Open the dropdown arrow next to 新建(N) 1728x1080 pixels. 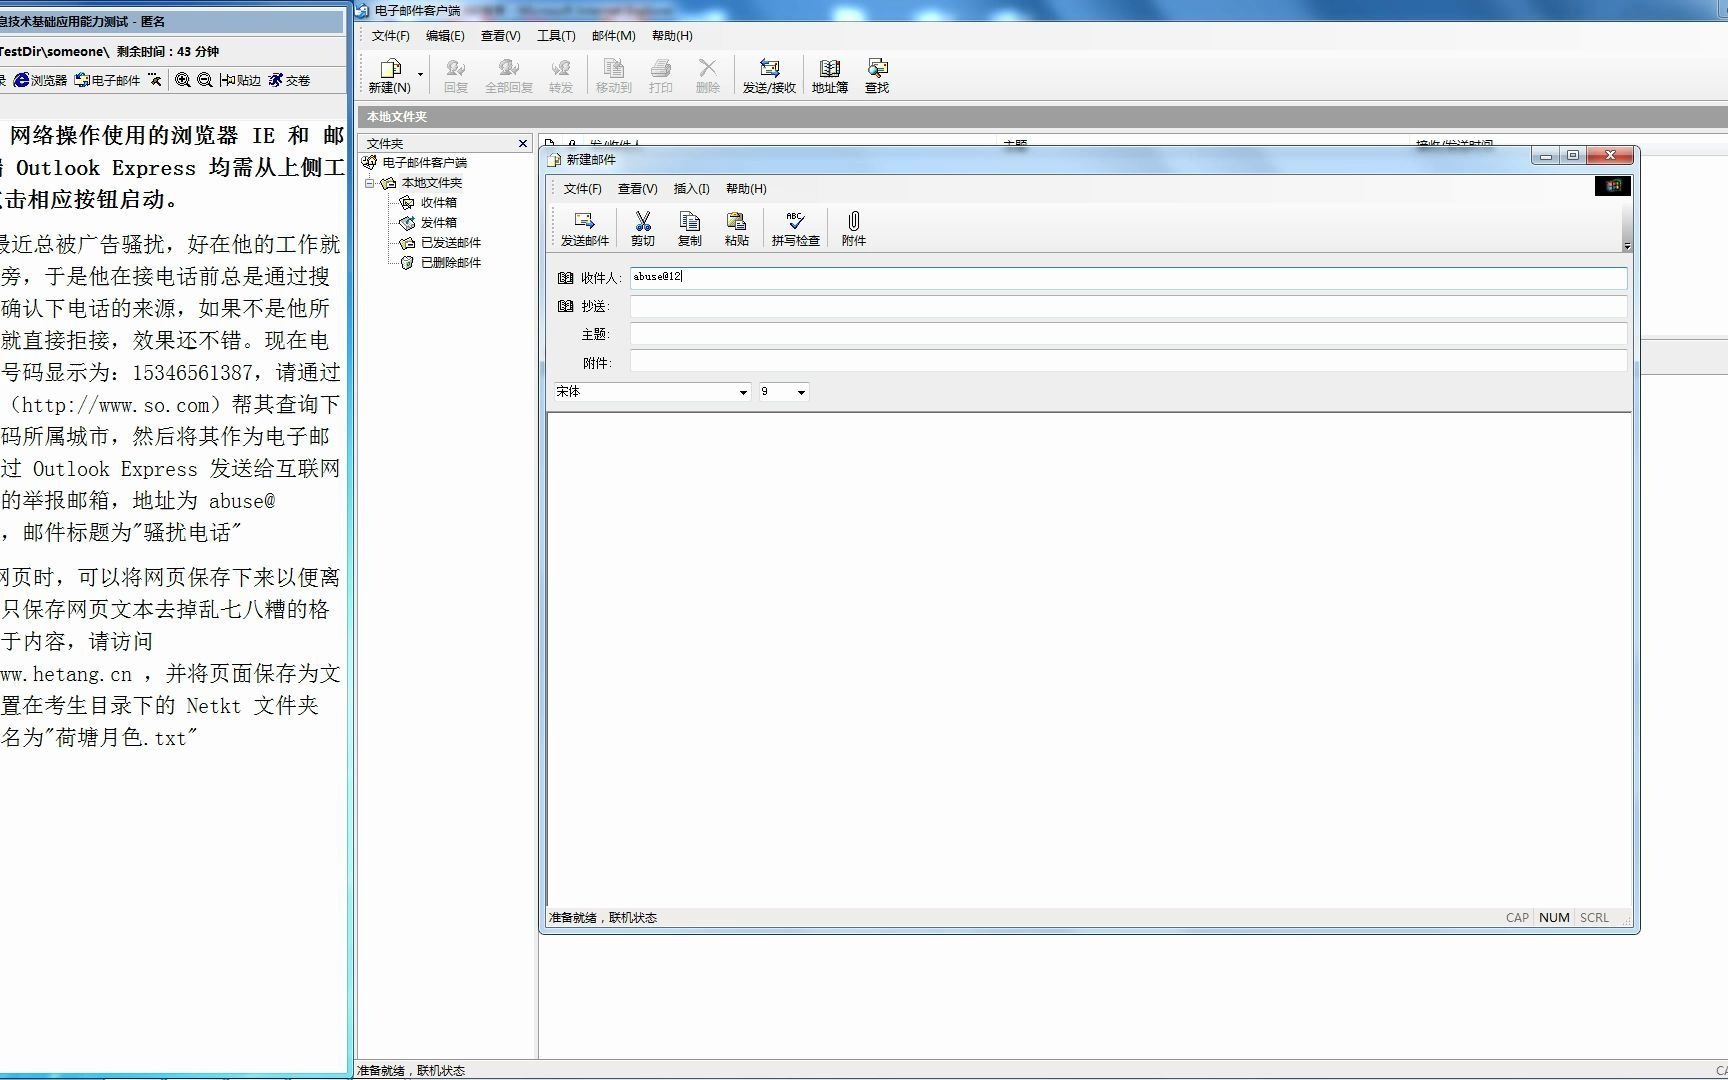tap(420, 75)
